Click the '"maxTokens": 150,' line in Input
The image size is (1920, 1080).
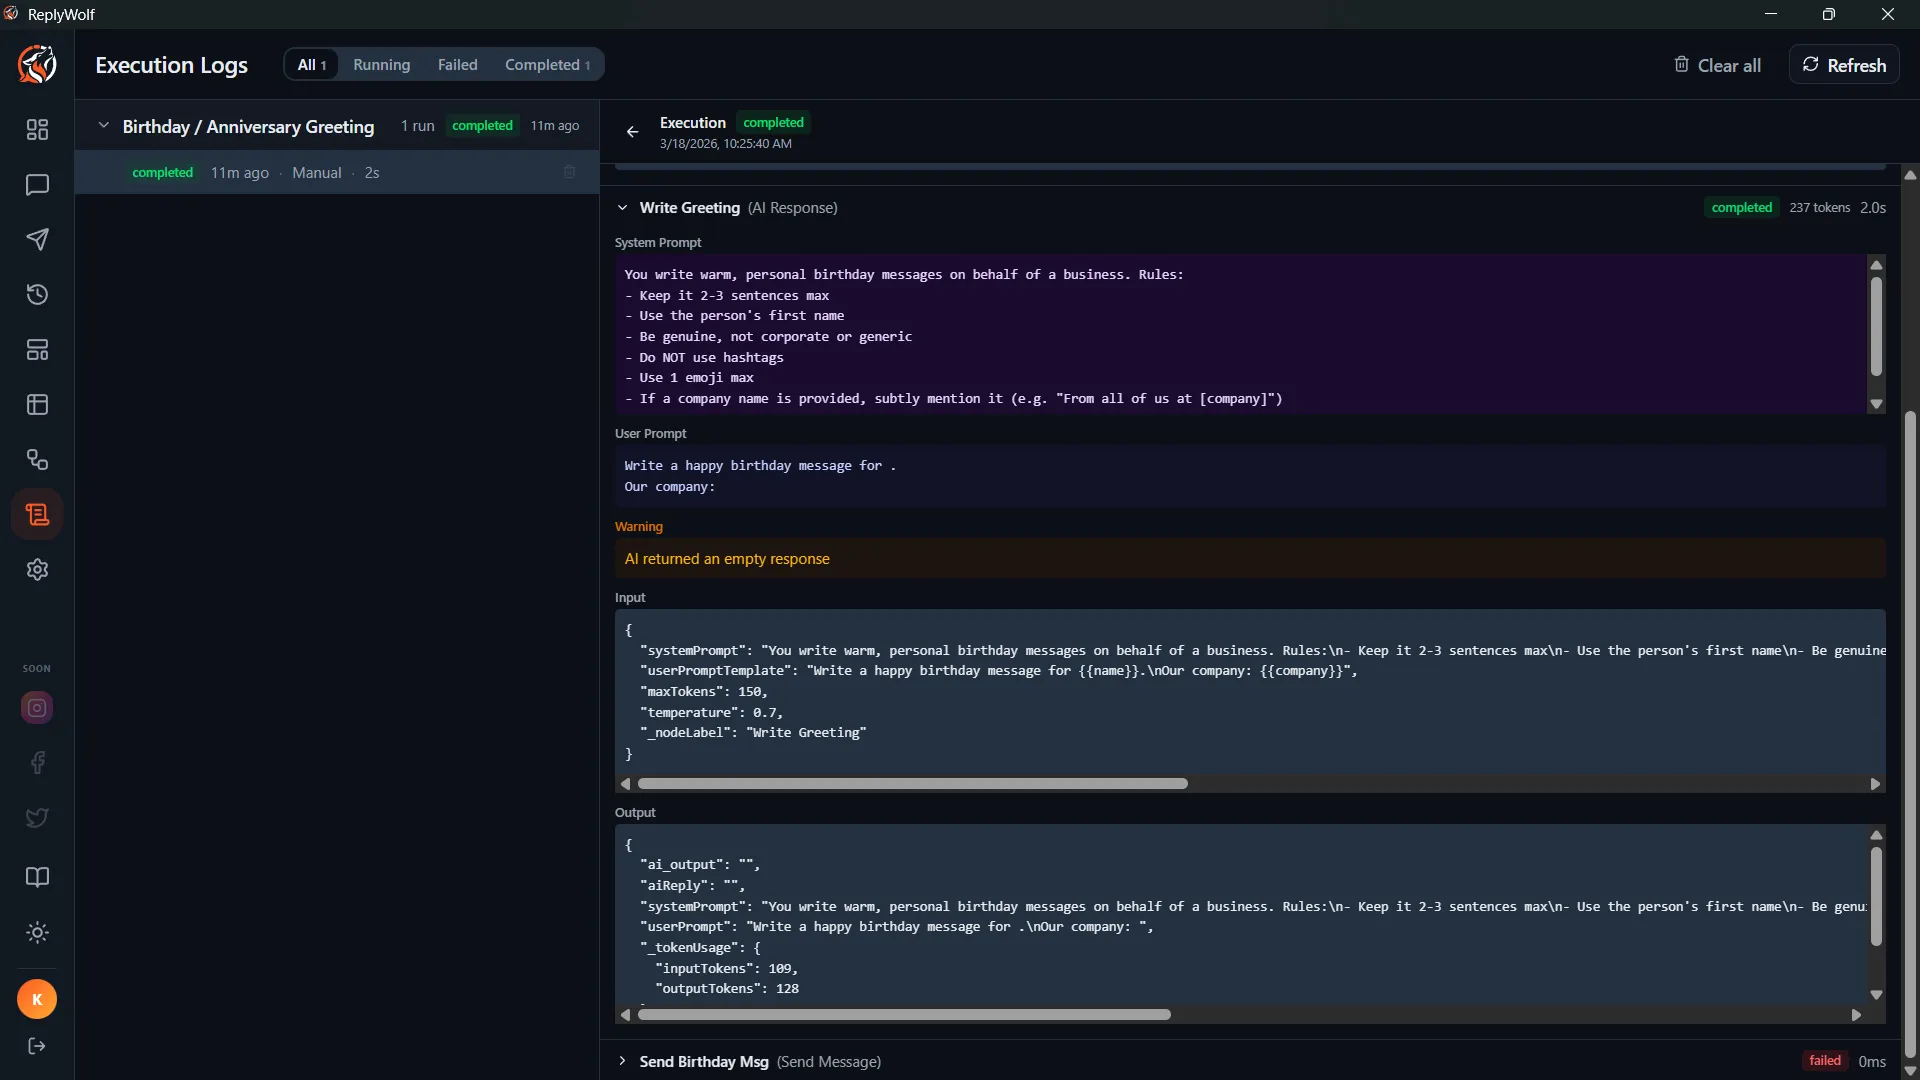click(x=703, y=692)
